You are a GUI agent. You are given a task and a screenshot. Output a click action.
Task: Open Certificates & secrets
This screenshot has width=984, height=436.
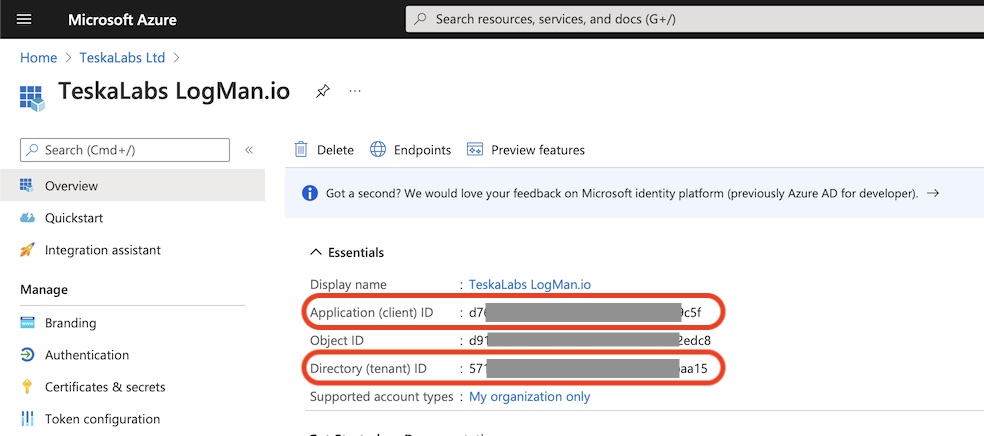coord(105,387)
